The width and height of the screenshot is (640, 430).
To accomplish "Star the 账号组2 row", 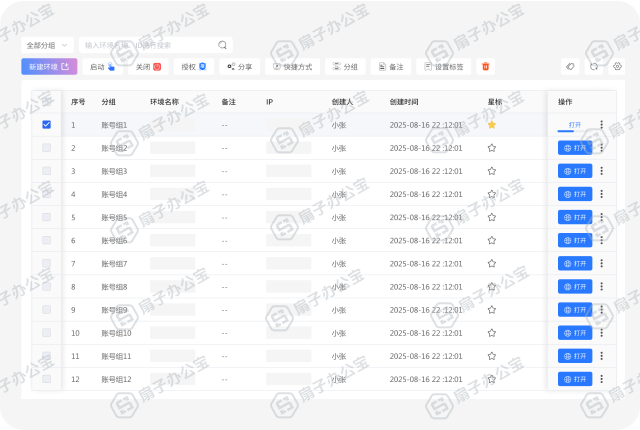I will (x=492, y=148).
